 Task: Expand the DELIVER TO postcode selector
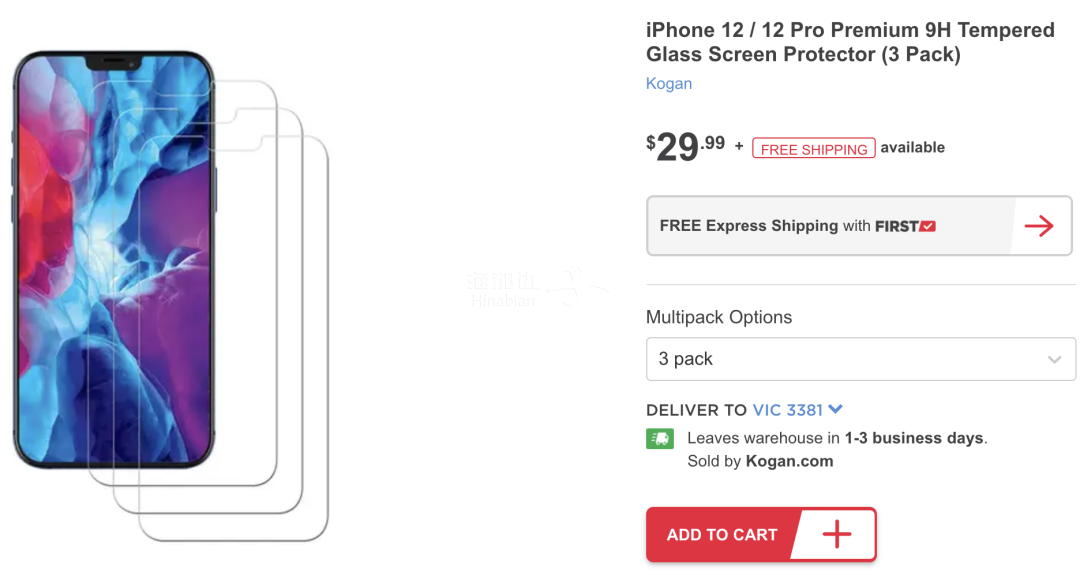(798, 410)
